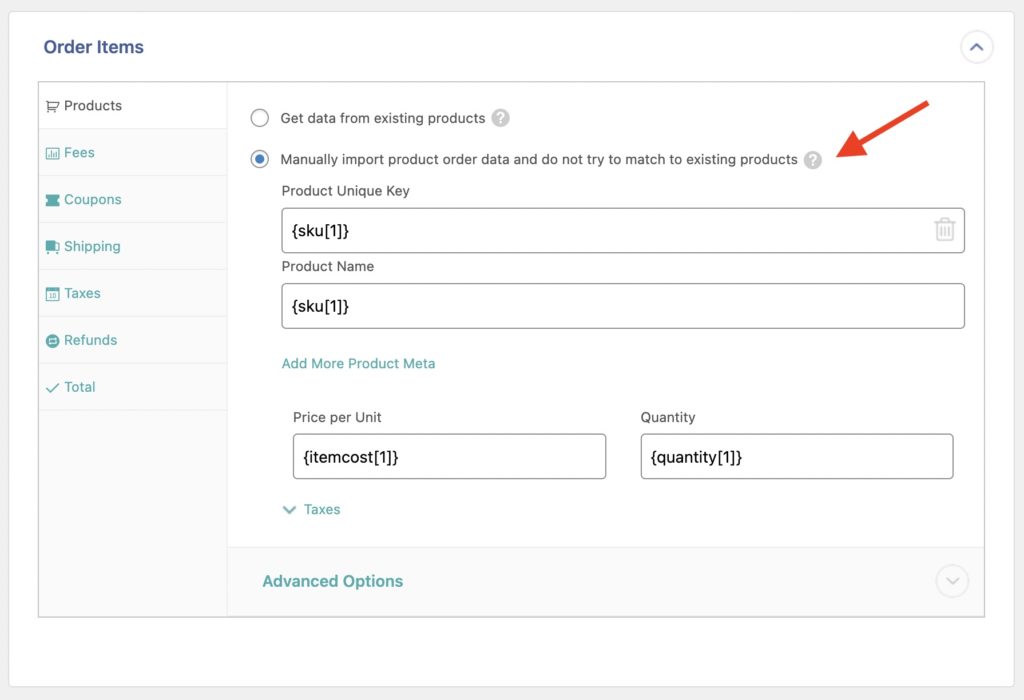Collapse the Order Items panel

[x=977, y=46]
